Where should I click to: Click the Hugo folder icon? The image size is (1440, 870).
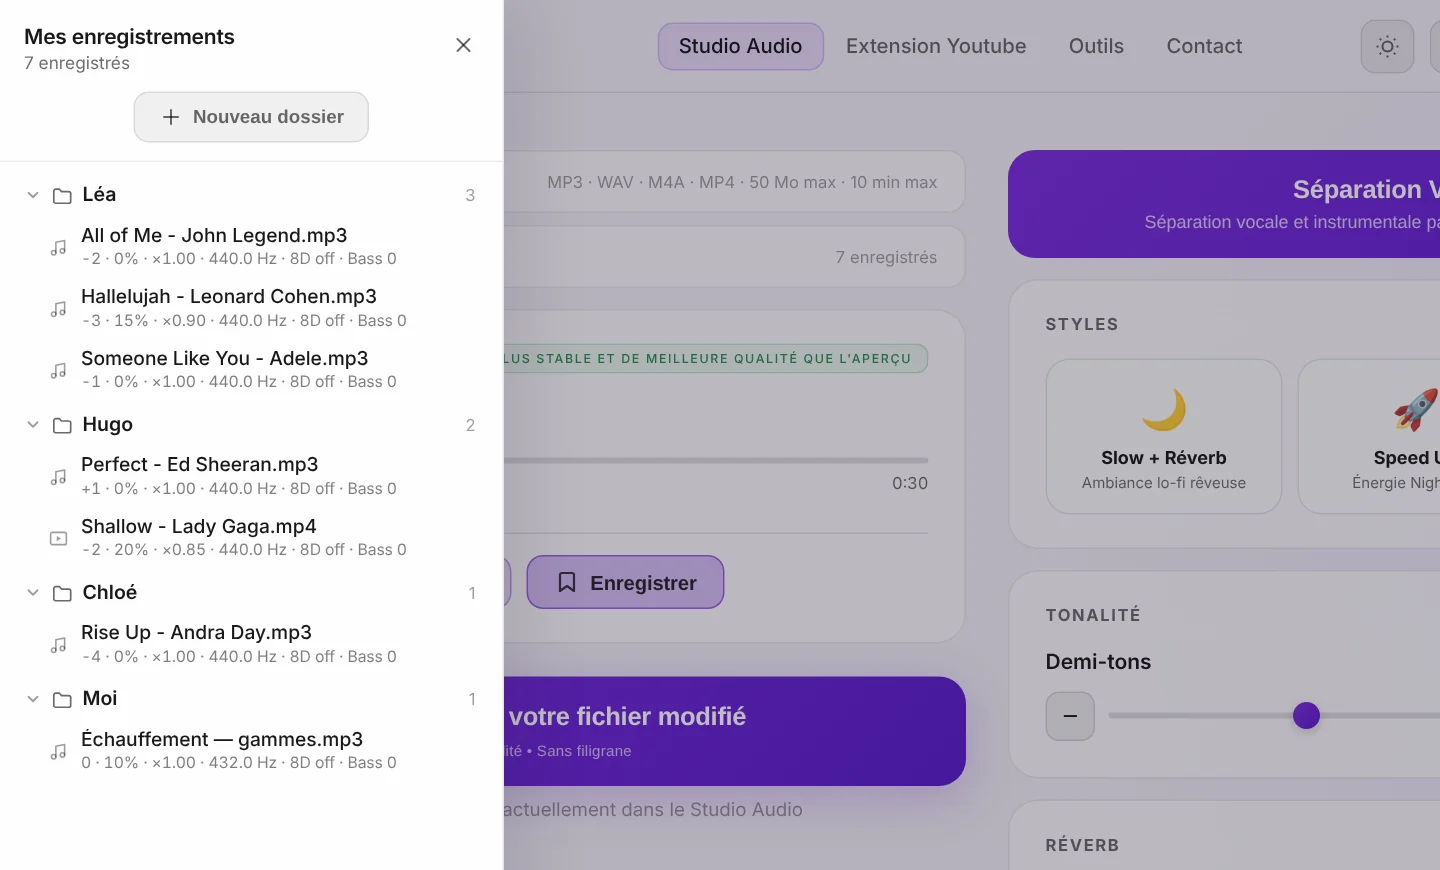tap(62, 426)
